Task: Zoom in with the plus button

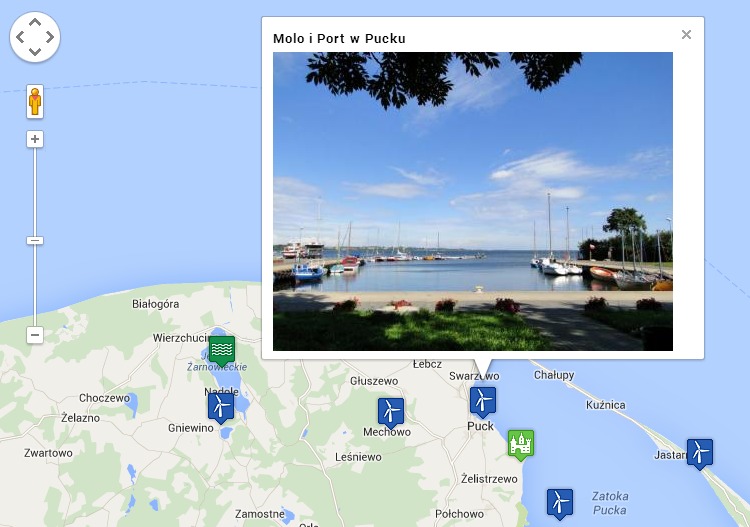Action: [34, 139]
